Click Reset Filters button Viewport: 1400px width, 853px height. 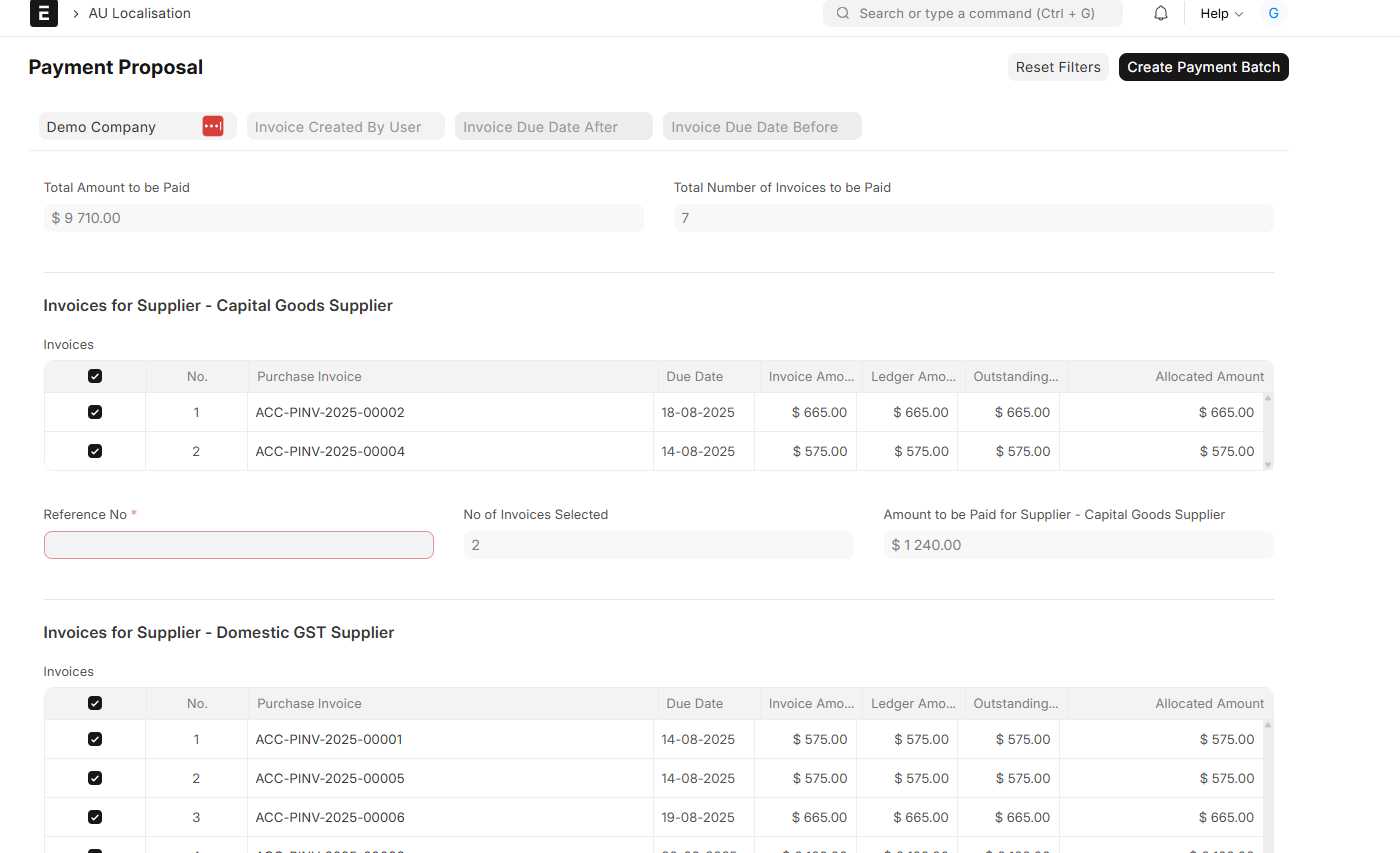(1058, 67)
